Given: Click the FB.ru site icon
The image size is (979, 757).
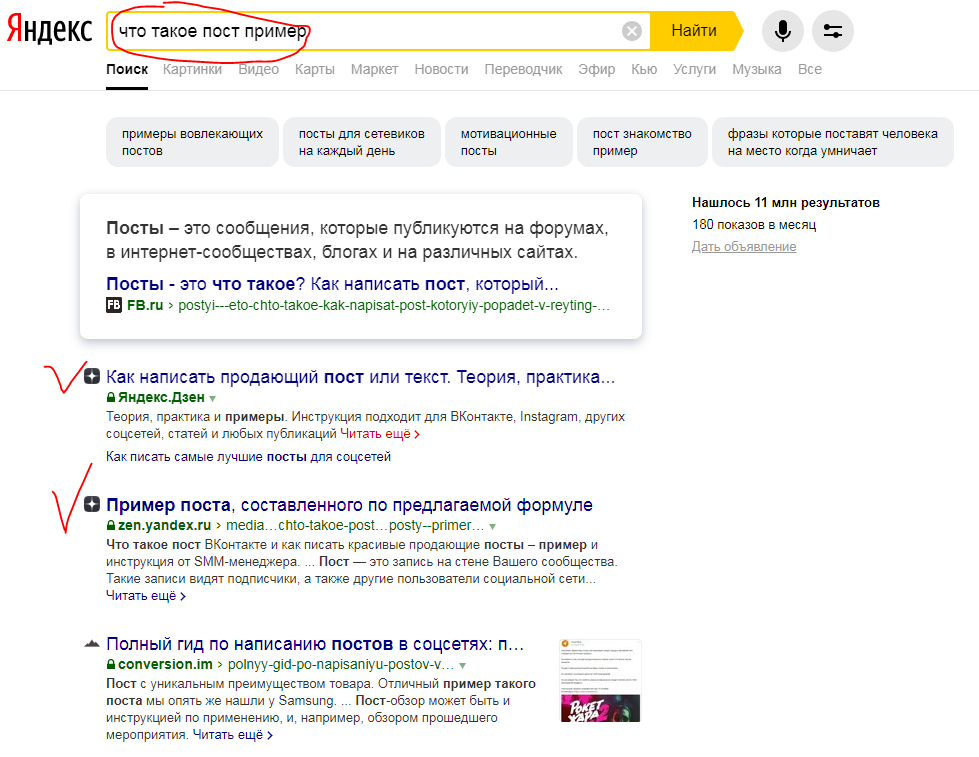Looking at the screenshot, I should pos(114,305).
